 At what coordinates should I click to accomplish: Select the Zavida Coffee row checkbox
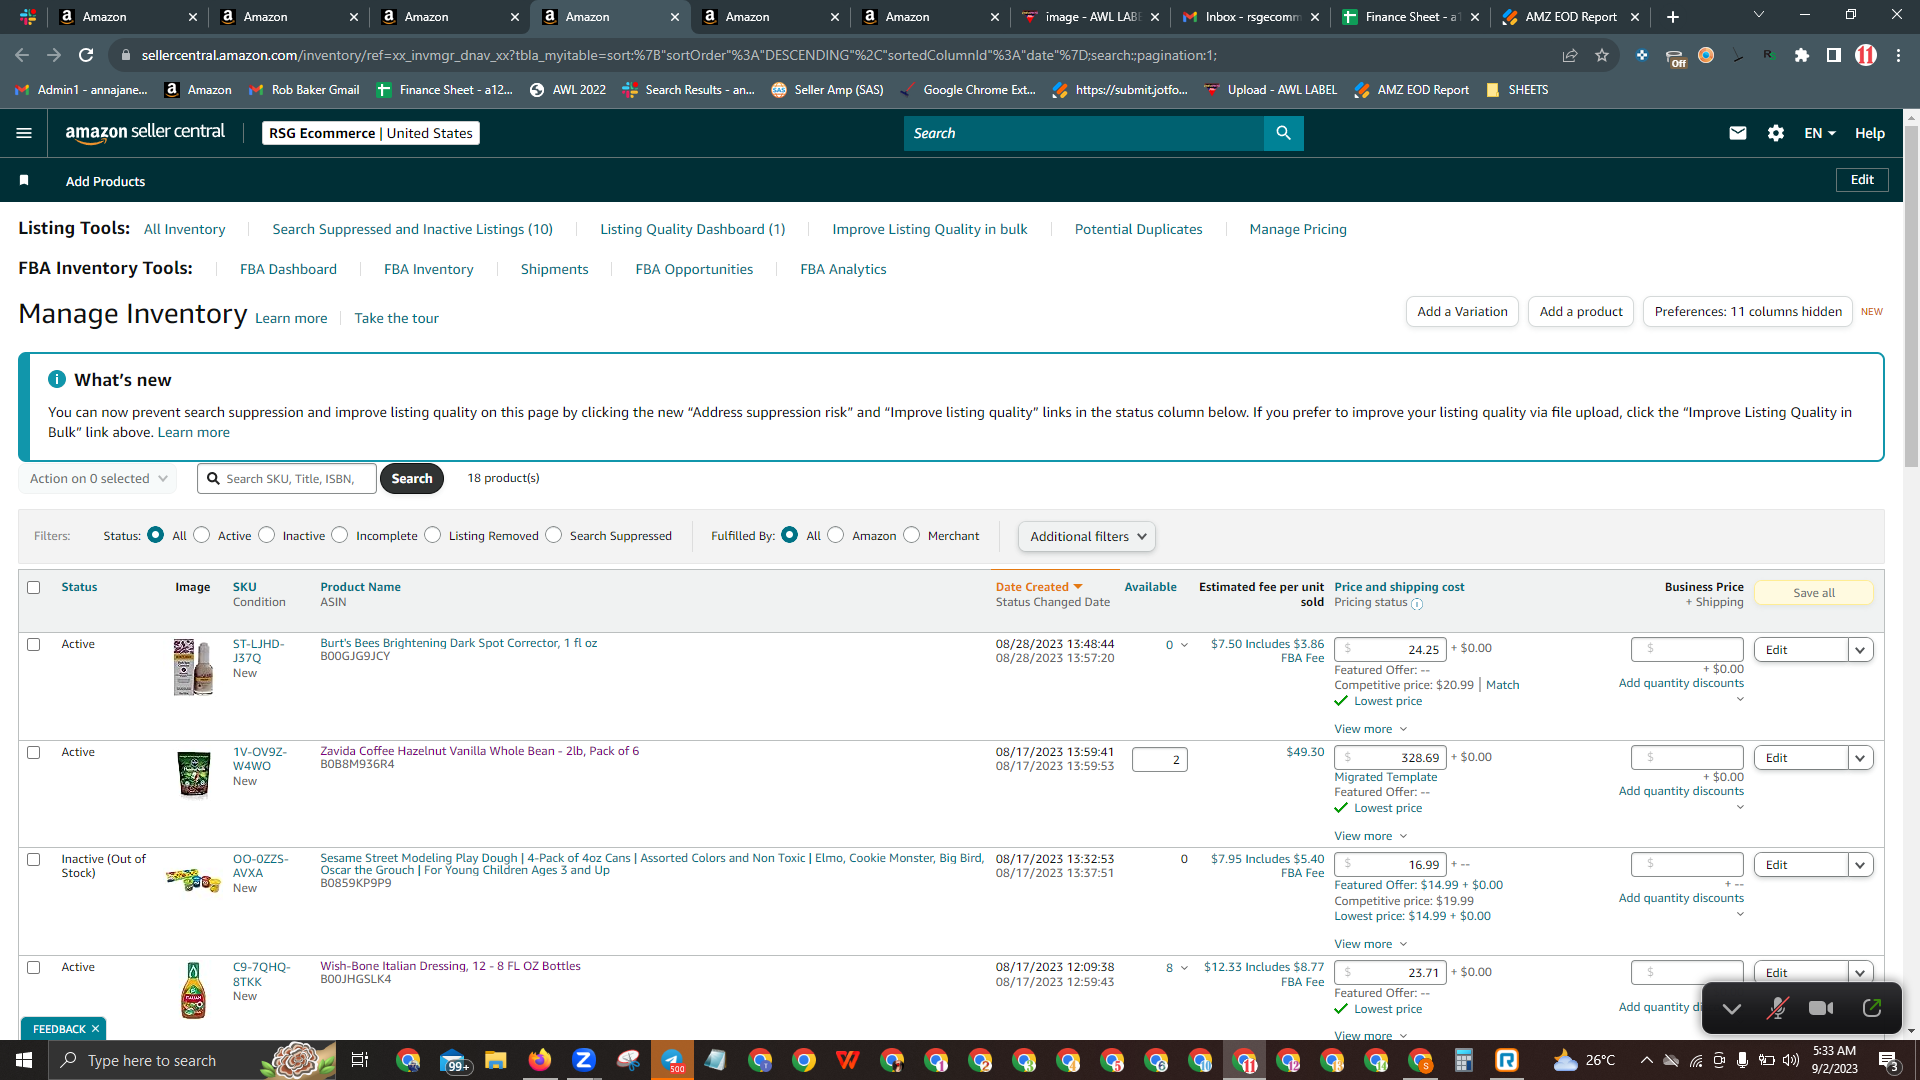(x=34, y=752)
